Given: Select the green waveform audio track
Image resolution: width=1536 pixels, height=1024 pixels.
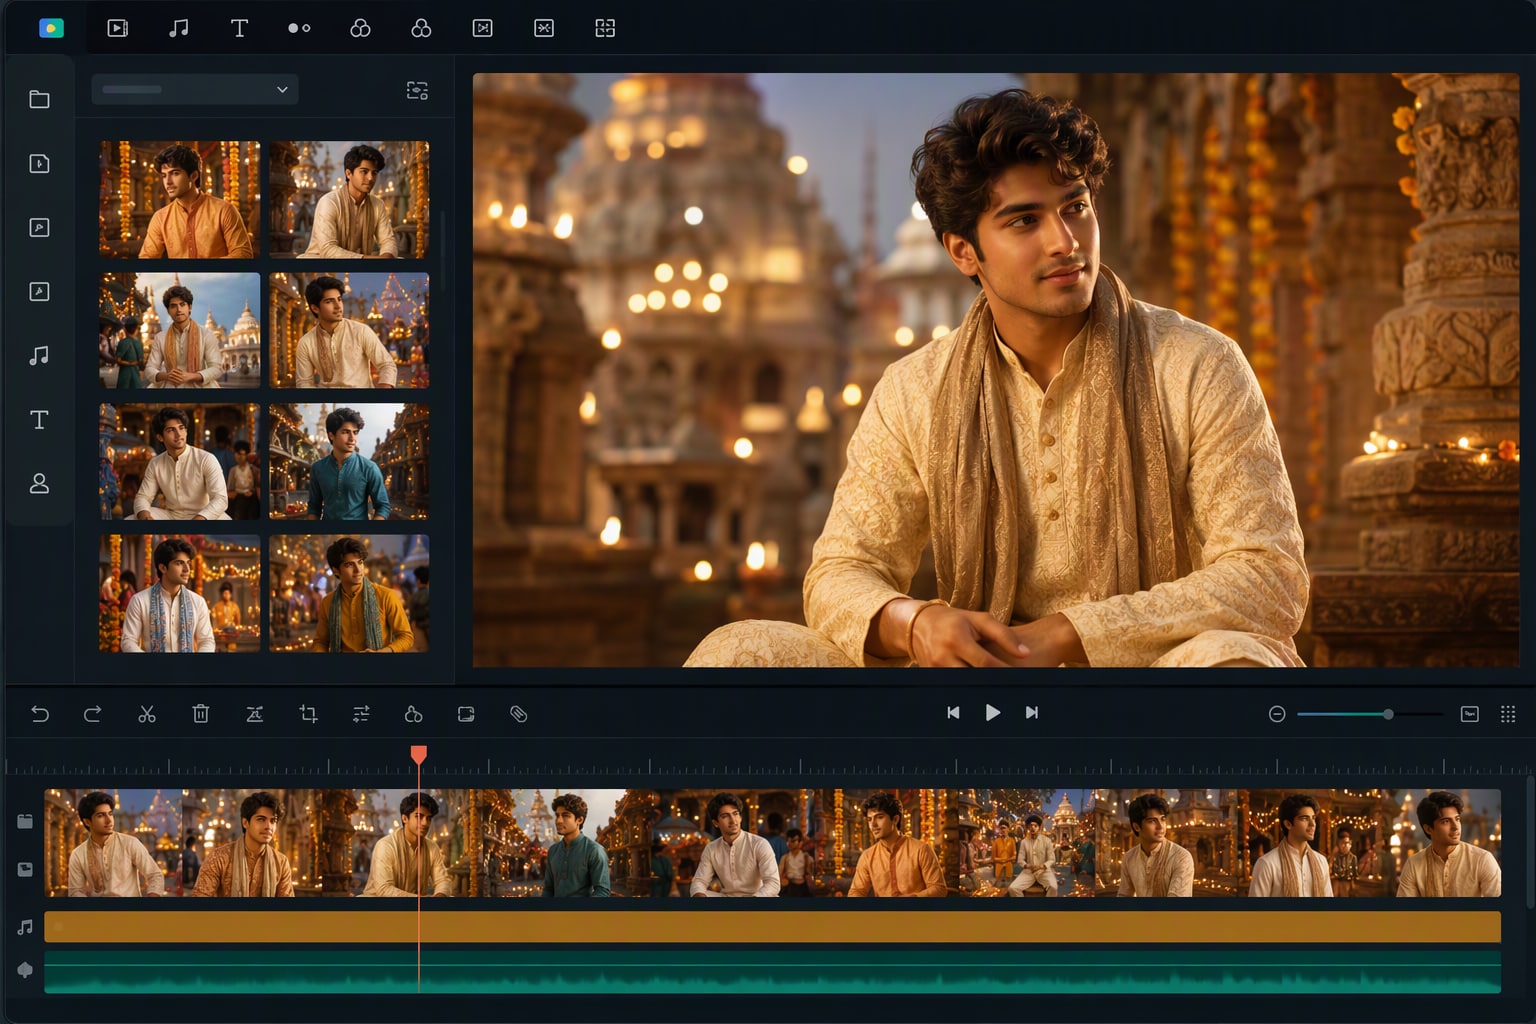Looking at the screenshot, I should [x=772, y=972].
